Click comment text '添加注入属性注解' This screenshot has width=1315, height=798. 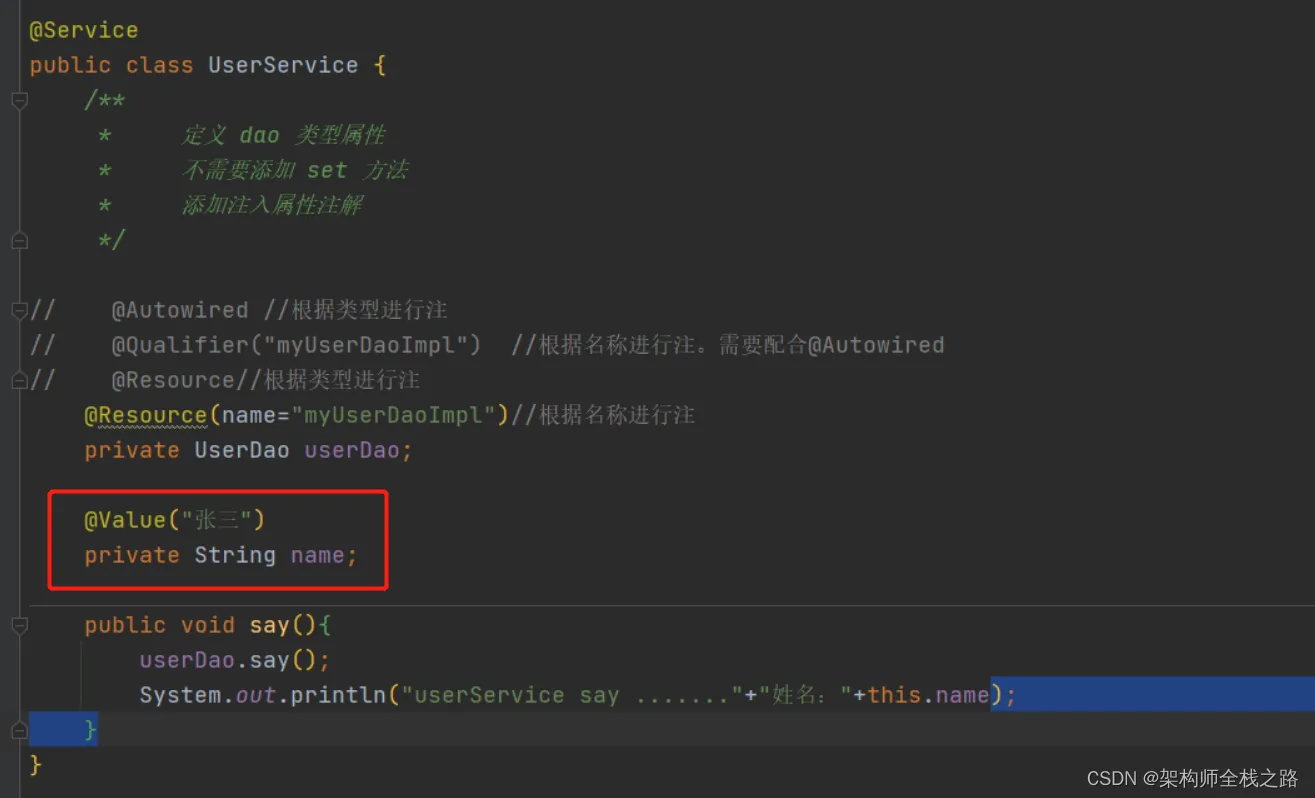(x=272, y=205)
